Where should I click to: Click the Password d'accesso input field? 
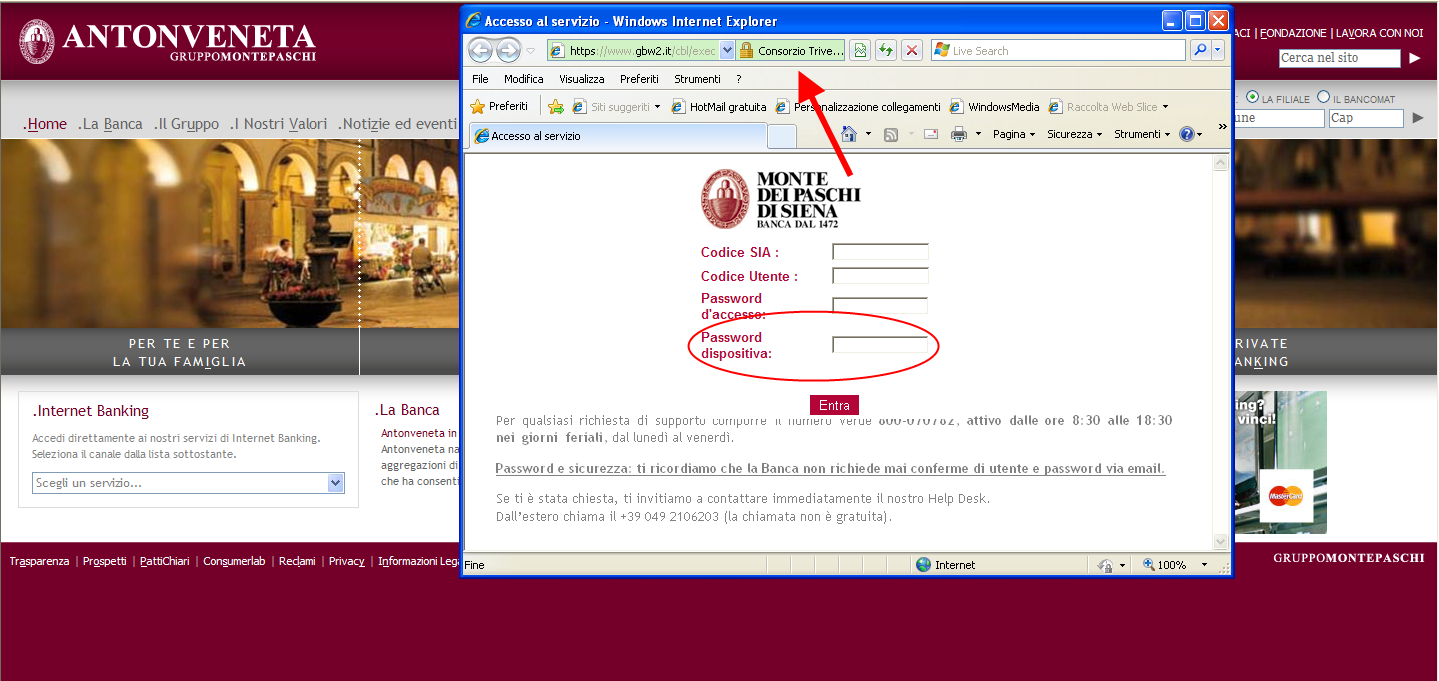[880, 306]
